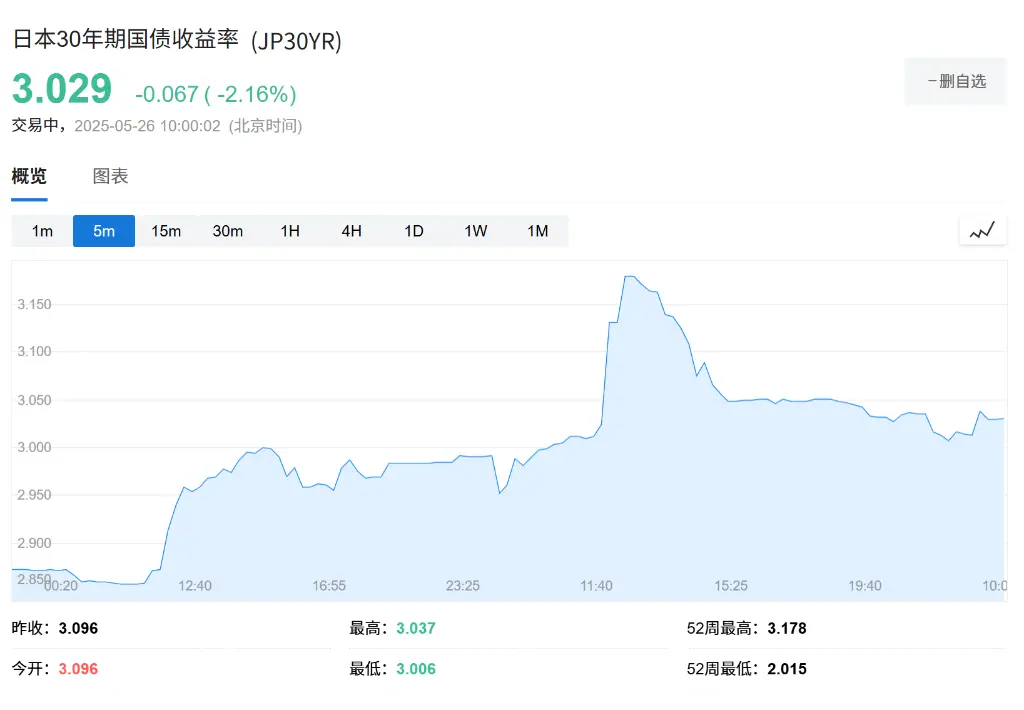
Task: Click the current yield value 3.029
Action: (x=62, y=90)
